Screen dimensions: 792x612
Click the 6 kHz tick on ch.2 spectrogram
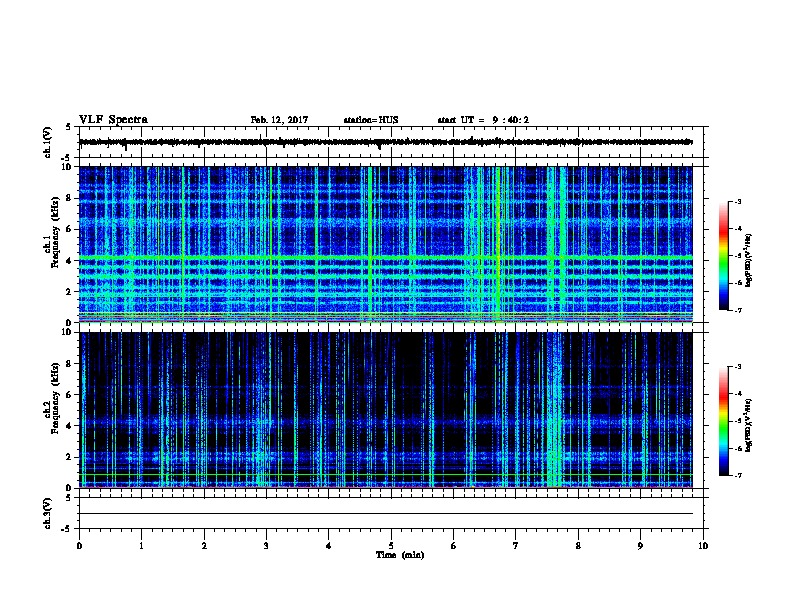coord(68,395)
